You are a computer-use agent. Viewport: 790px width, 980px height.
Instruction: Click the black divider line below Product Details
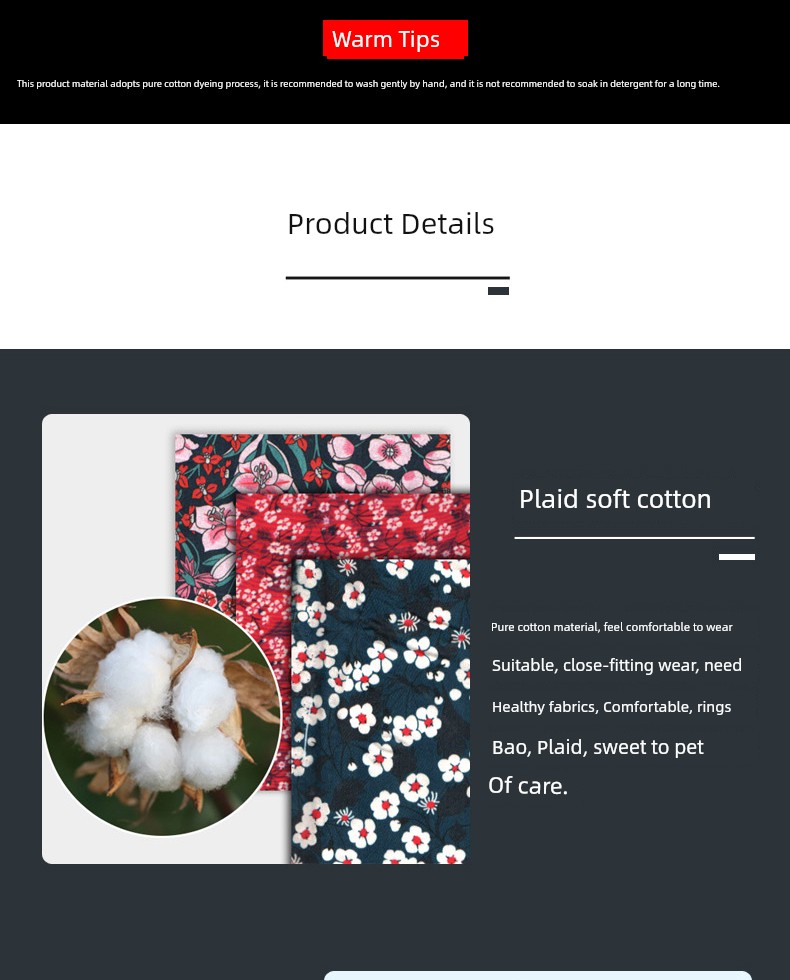pos(398,278)
